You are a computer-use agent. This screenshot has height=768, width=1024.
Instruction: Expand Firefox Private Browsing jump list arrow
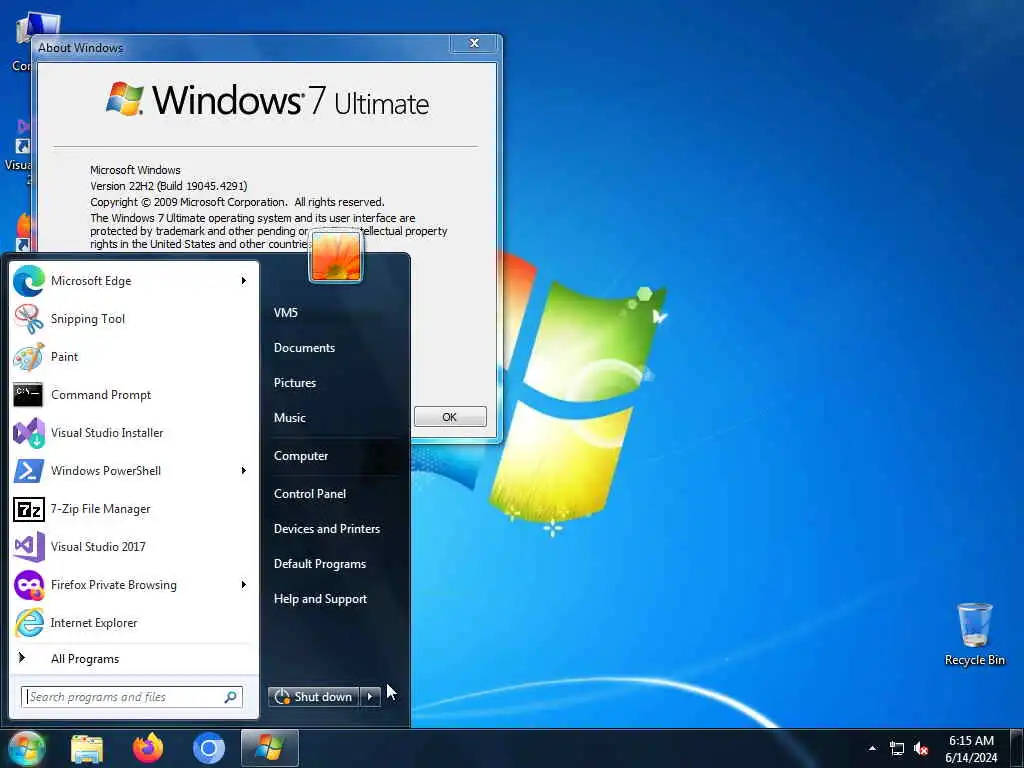click(244, 584)
